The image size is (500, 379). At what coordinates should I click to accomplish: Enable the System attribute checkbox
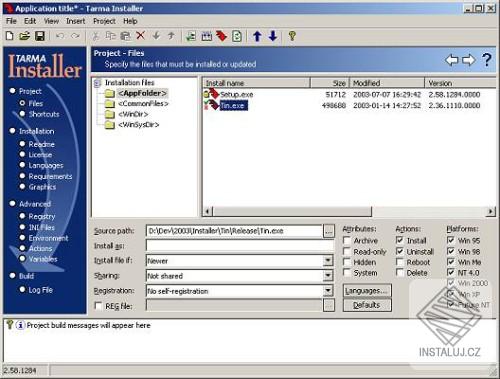(347, 273)
